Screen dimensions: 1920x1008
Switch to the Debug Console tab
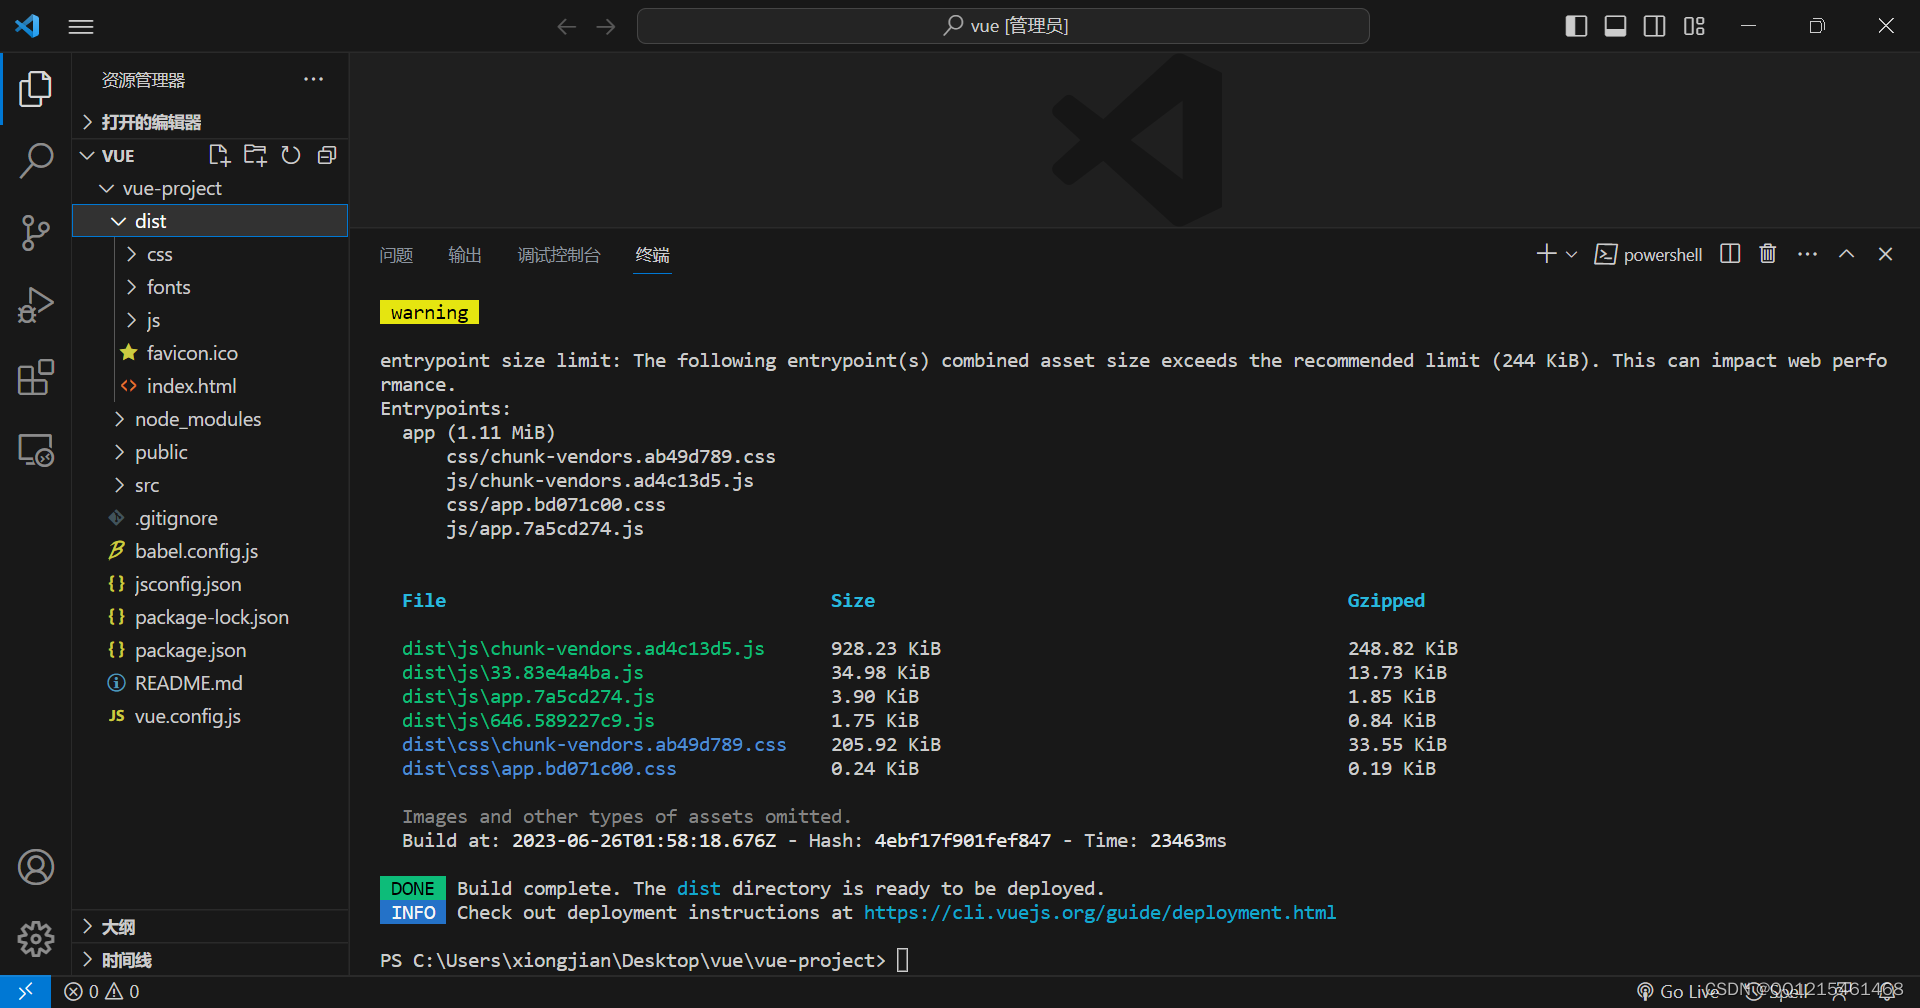(559, 255)
